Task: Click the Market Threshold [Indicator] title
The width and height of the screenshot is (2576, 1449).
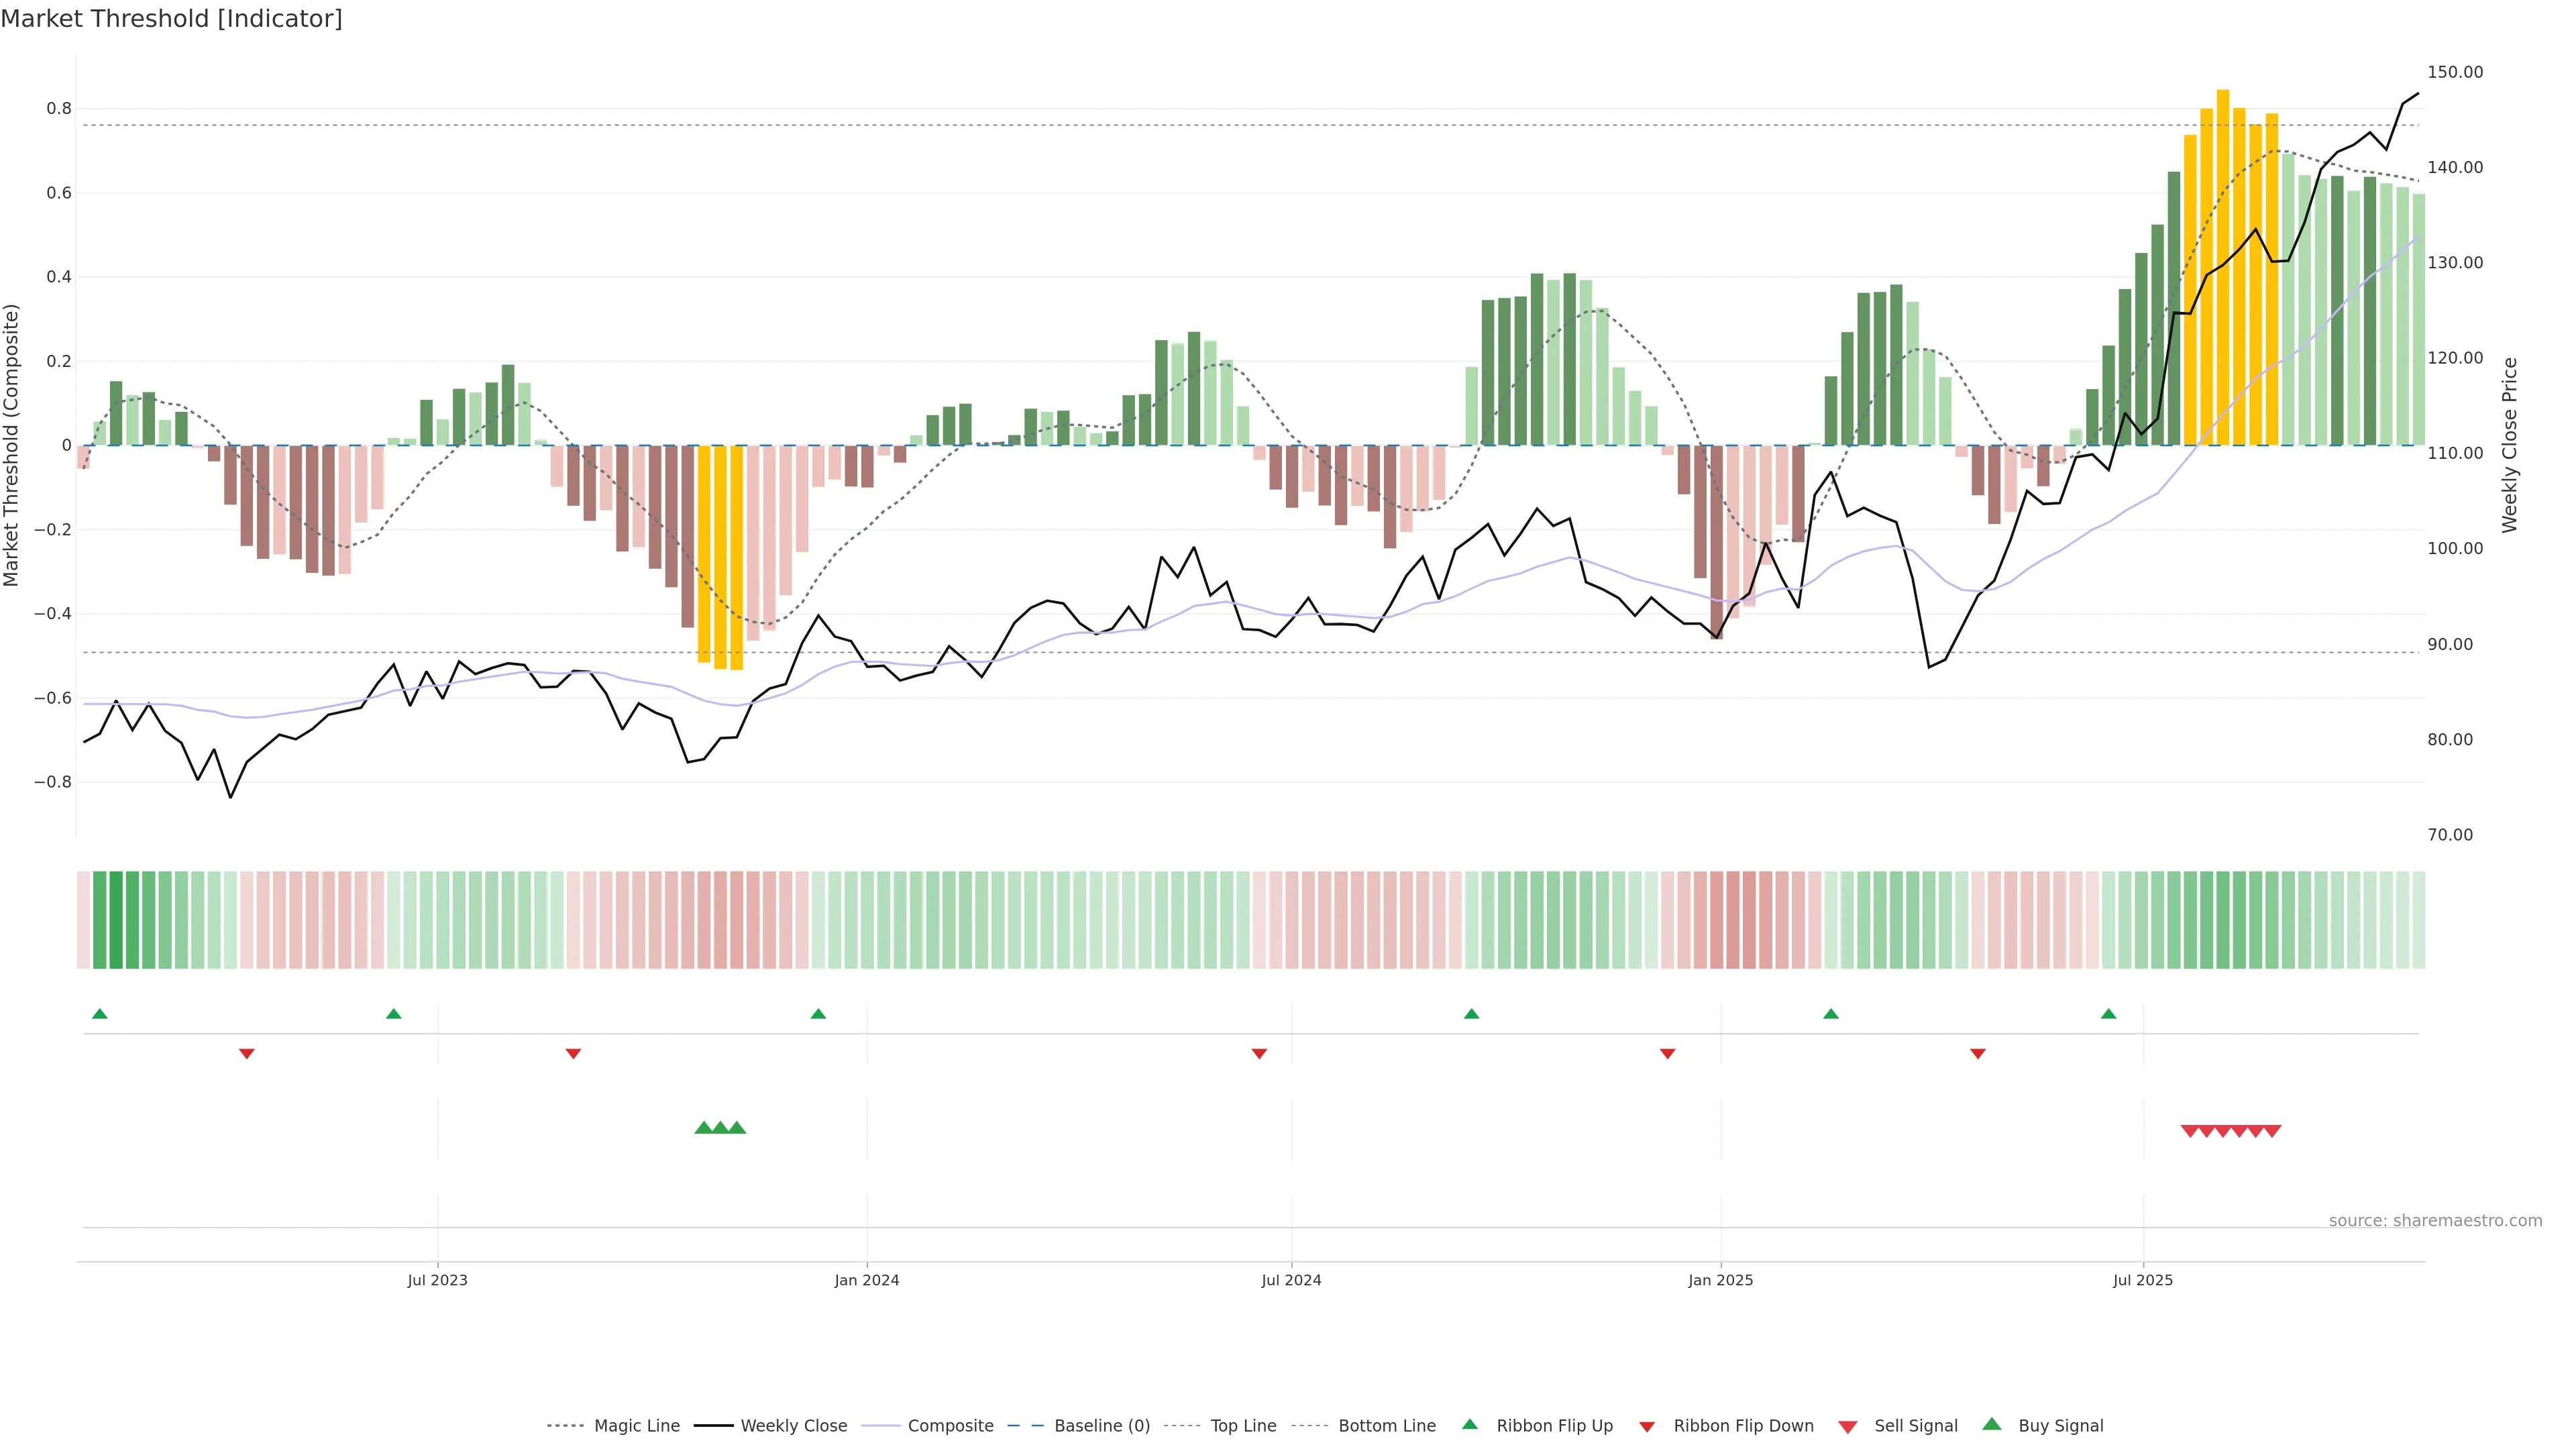Action: tap(171, 19)
